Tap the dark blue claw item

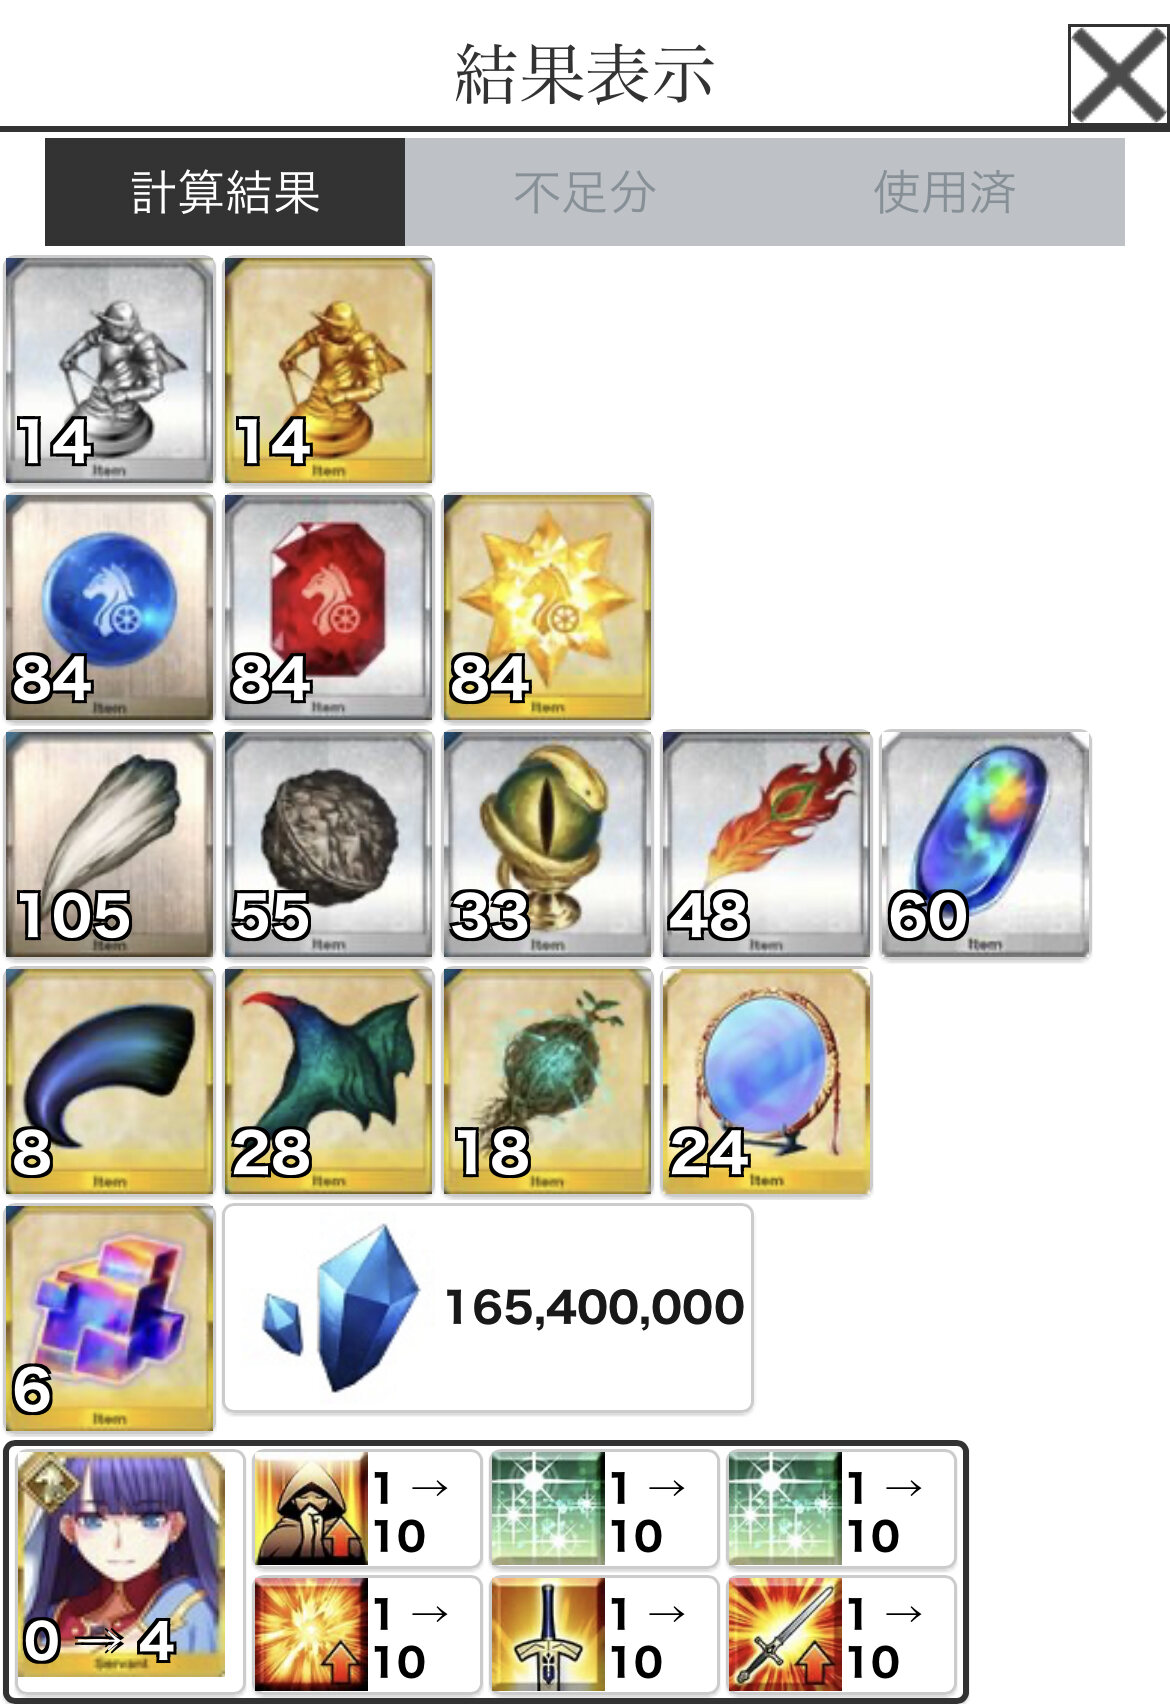click(x=110, y=1081)
